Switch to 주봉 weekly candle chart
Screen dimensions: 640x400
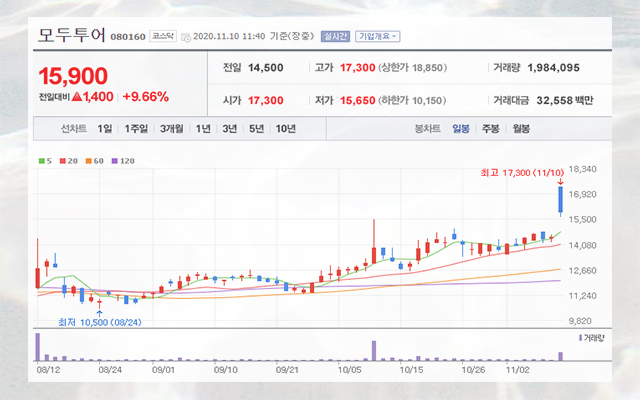[x=491, y=129]
